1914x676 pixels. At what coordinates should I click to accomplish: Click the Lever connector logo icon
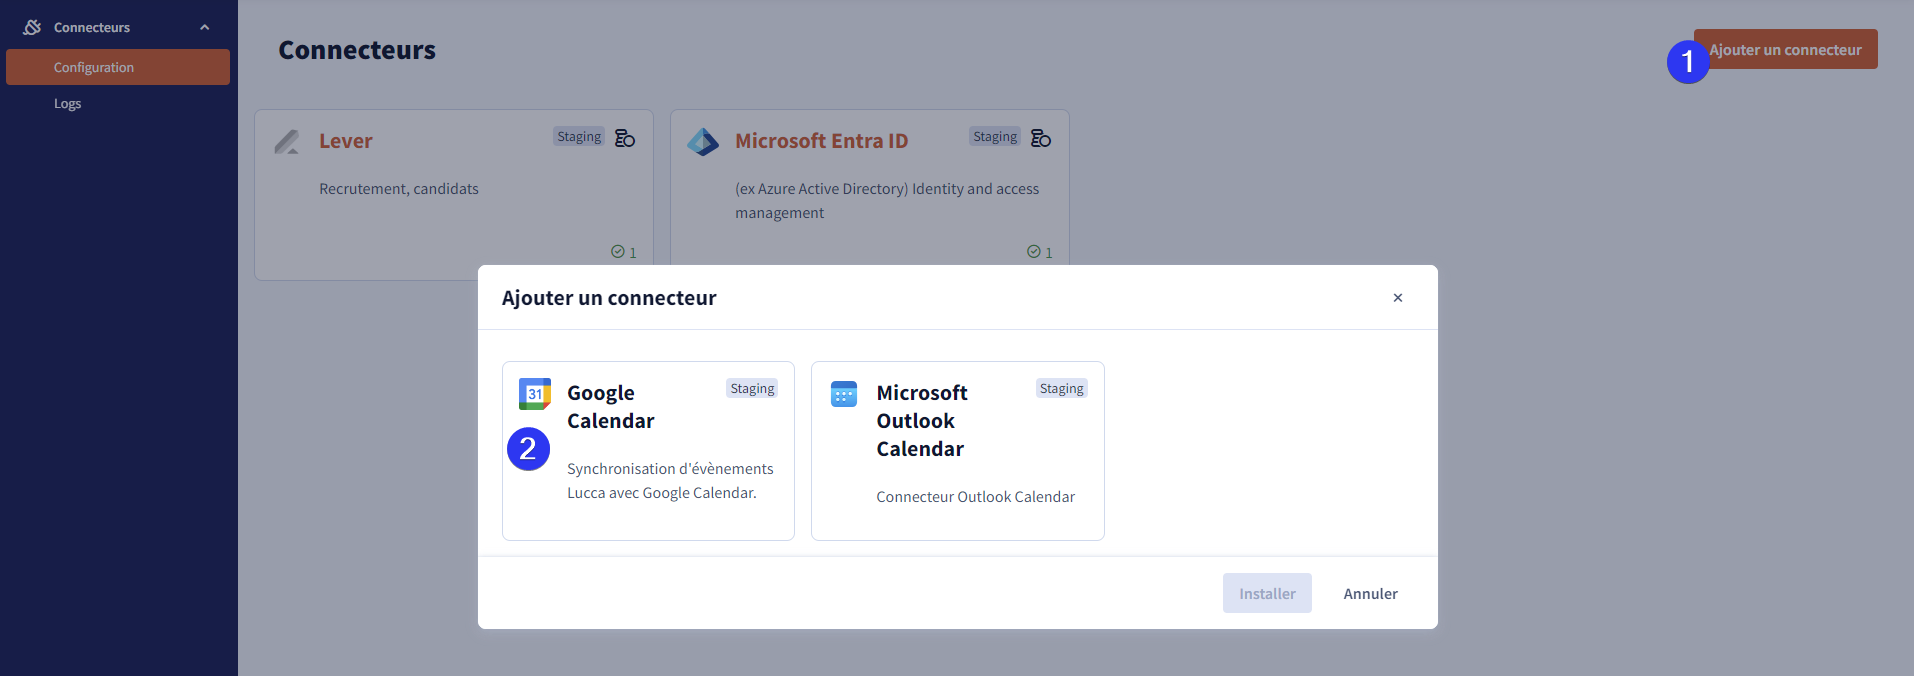(x=287, y=142)
